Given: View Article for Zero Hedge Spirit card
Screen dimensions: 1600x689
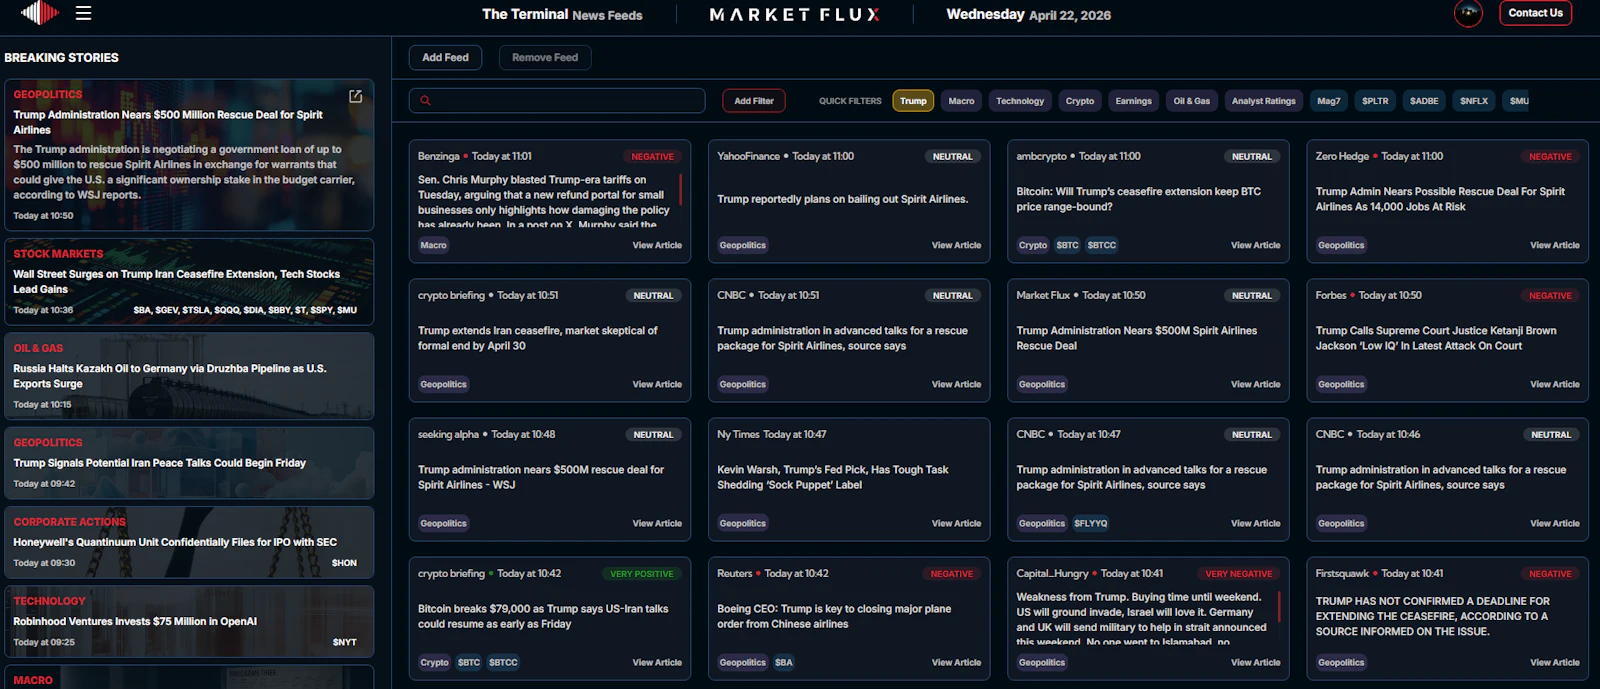Looking at the screenshot, I should coord(1554,245).
